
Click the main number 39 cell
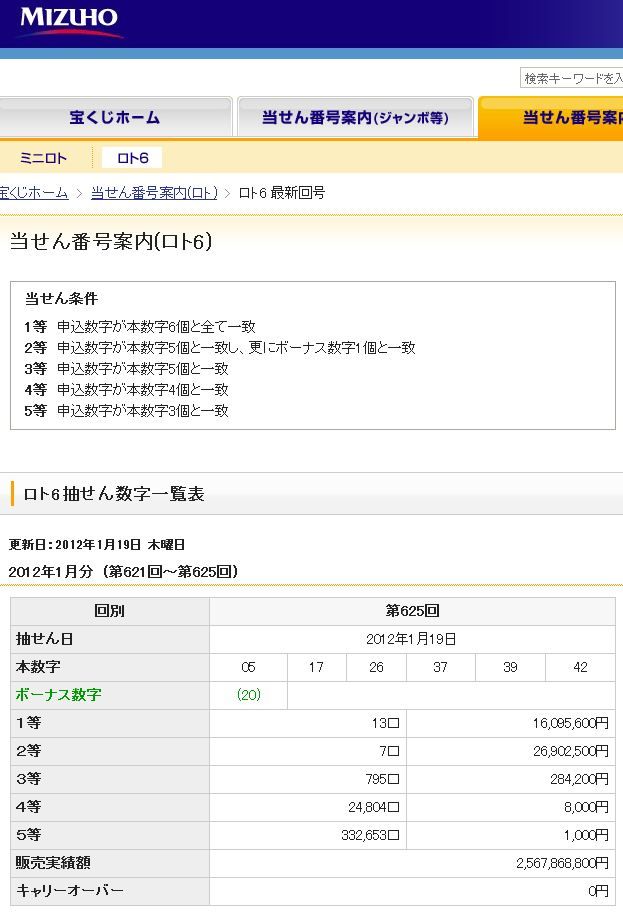point(511,667)
